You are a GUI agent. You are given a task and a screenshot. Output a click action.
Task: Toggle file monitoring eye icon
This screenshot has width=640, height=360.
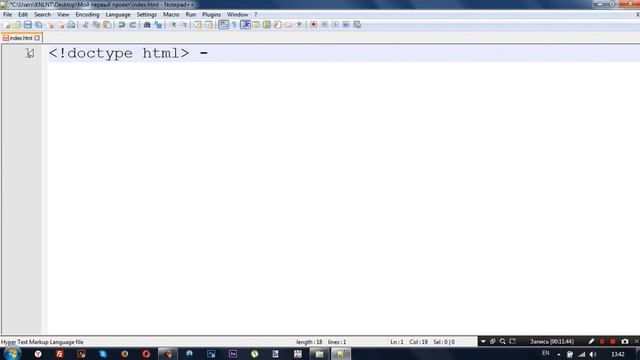(299, 25)
